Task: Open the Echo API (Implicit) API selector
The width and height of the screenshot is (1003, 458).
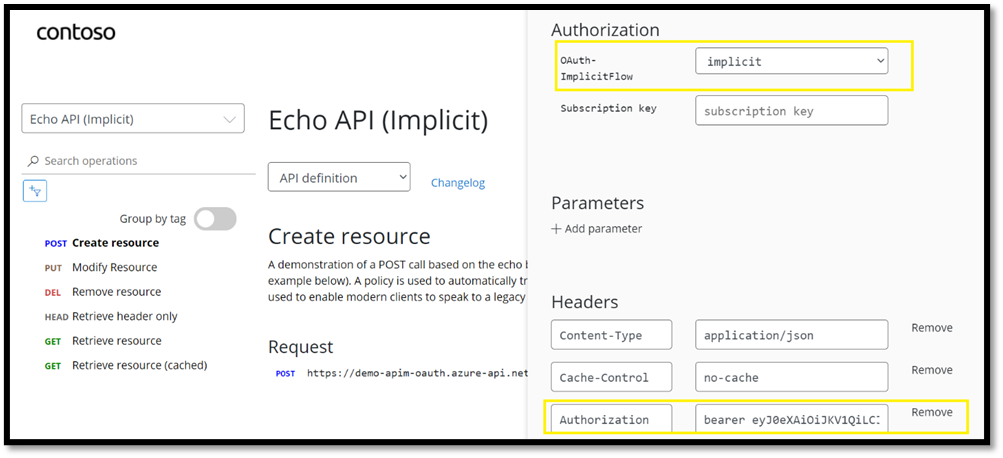Action: pyautogui.click(x=133, y=118)
